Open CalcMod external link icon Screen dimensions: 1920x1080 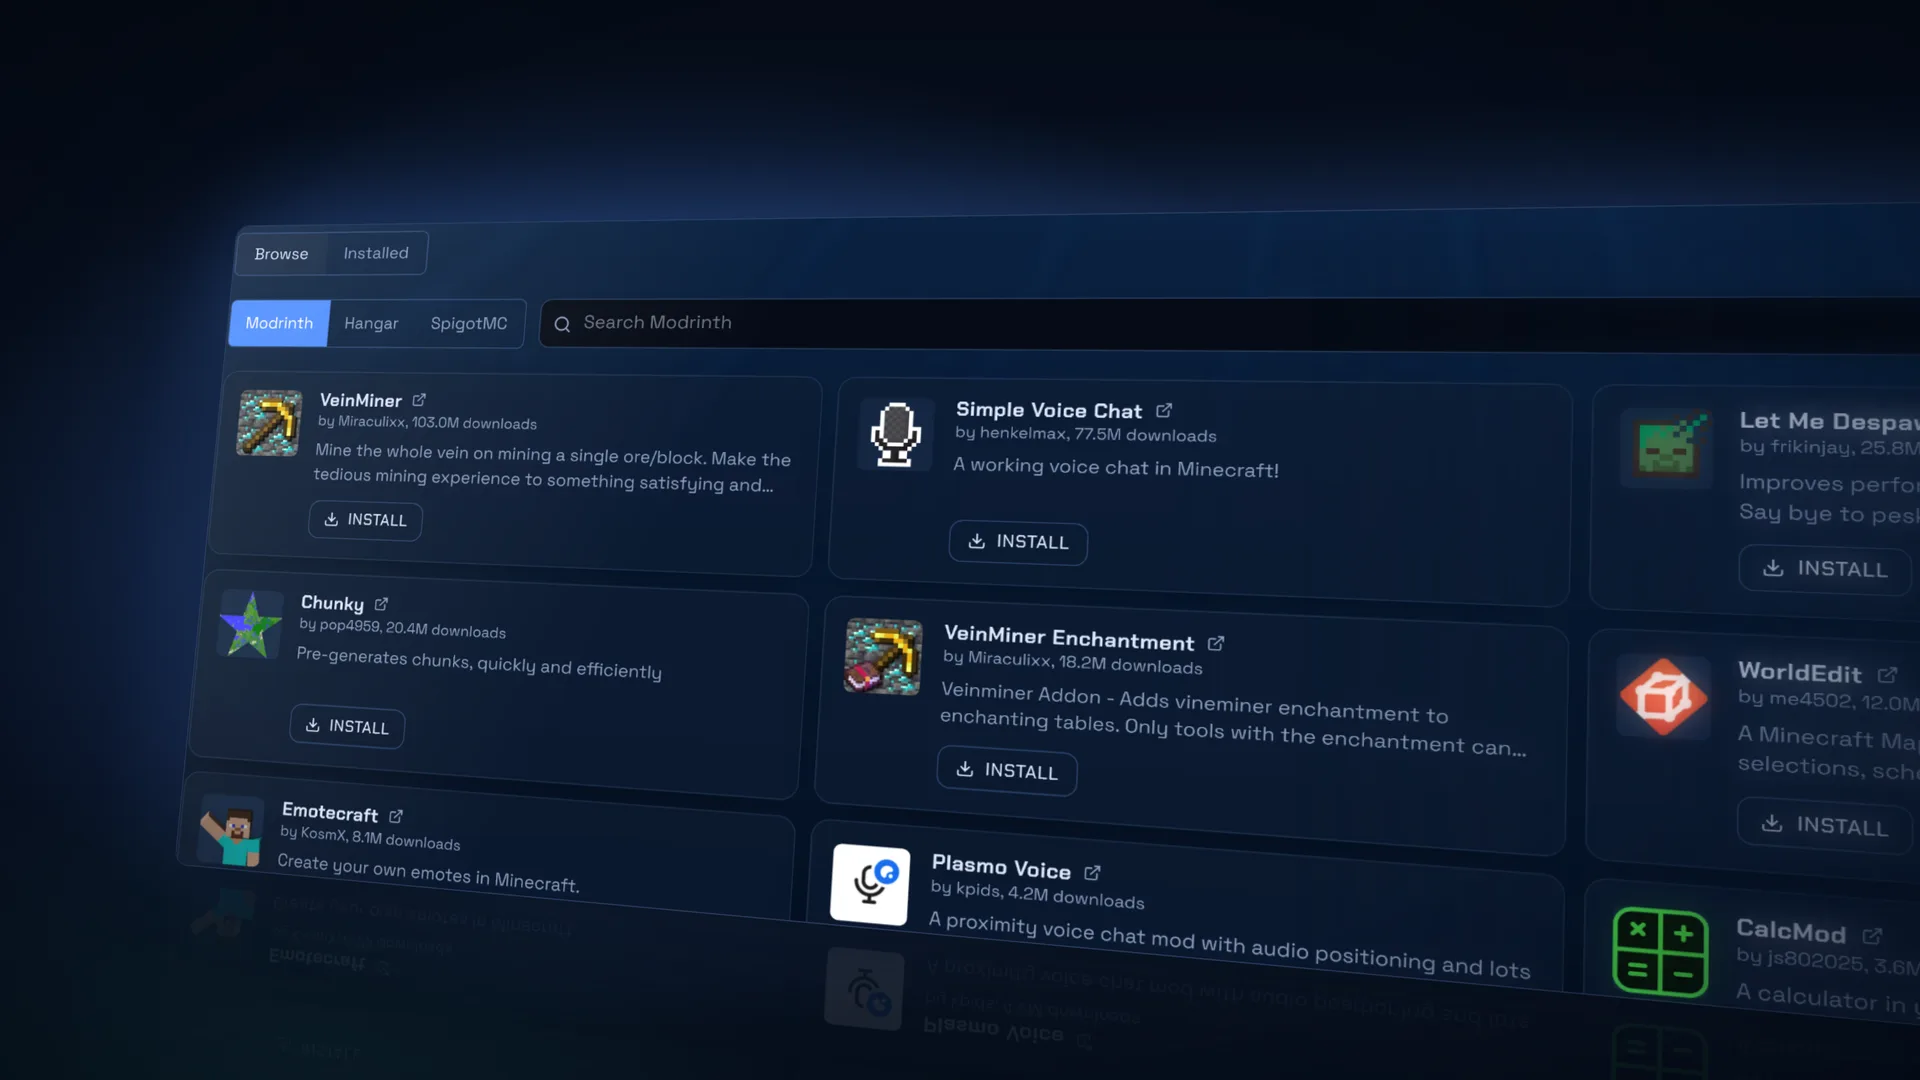1872,936
